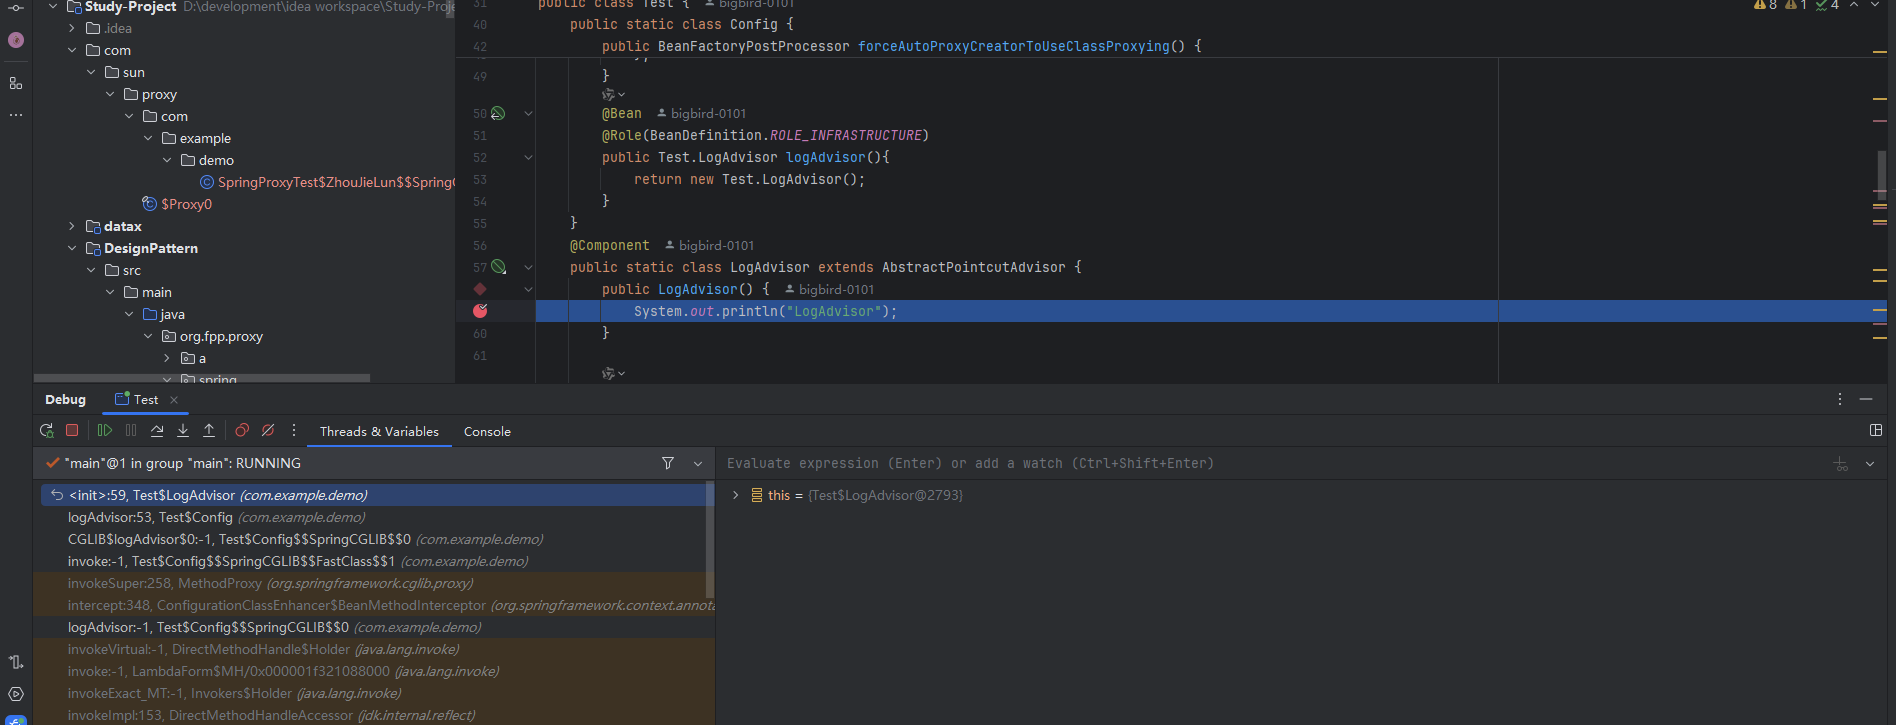Select frame intercept:348, ConfigurationClassEnhancer
The height and width of the screenshot is (725, 1896).
tap(374, 605)
